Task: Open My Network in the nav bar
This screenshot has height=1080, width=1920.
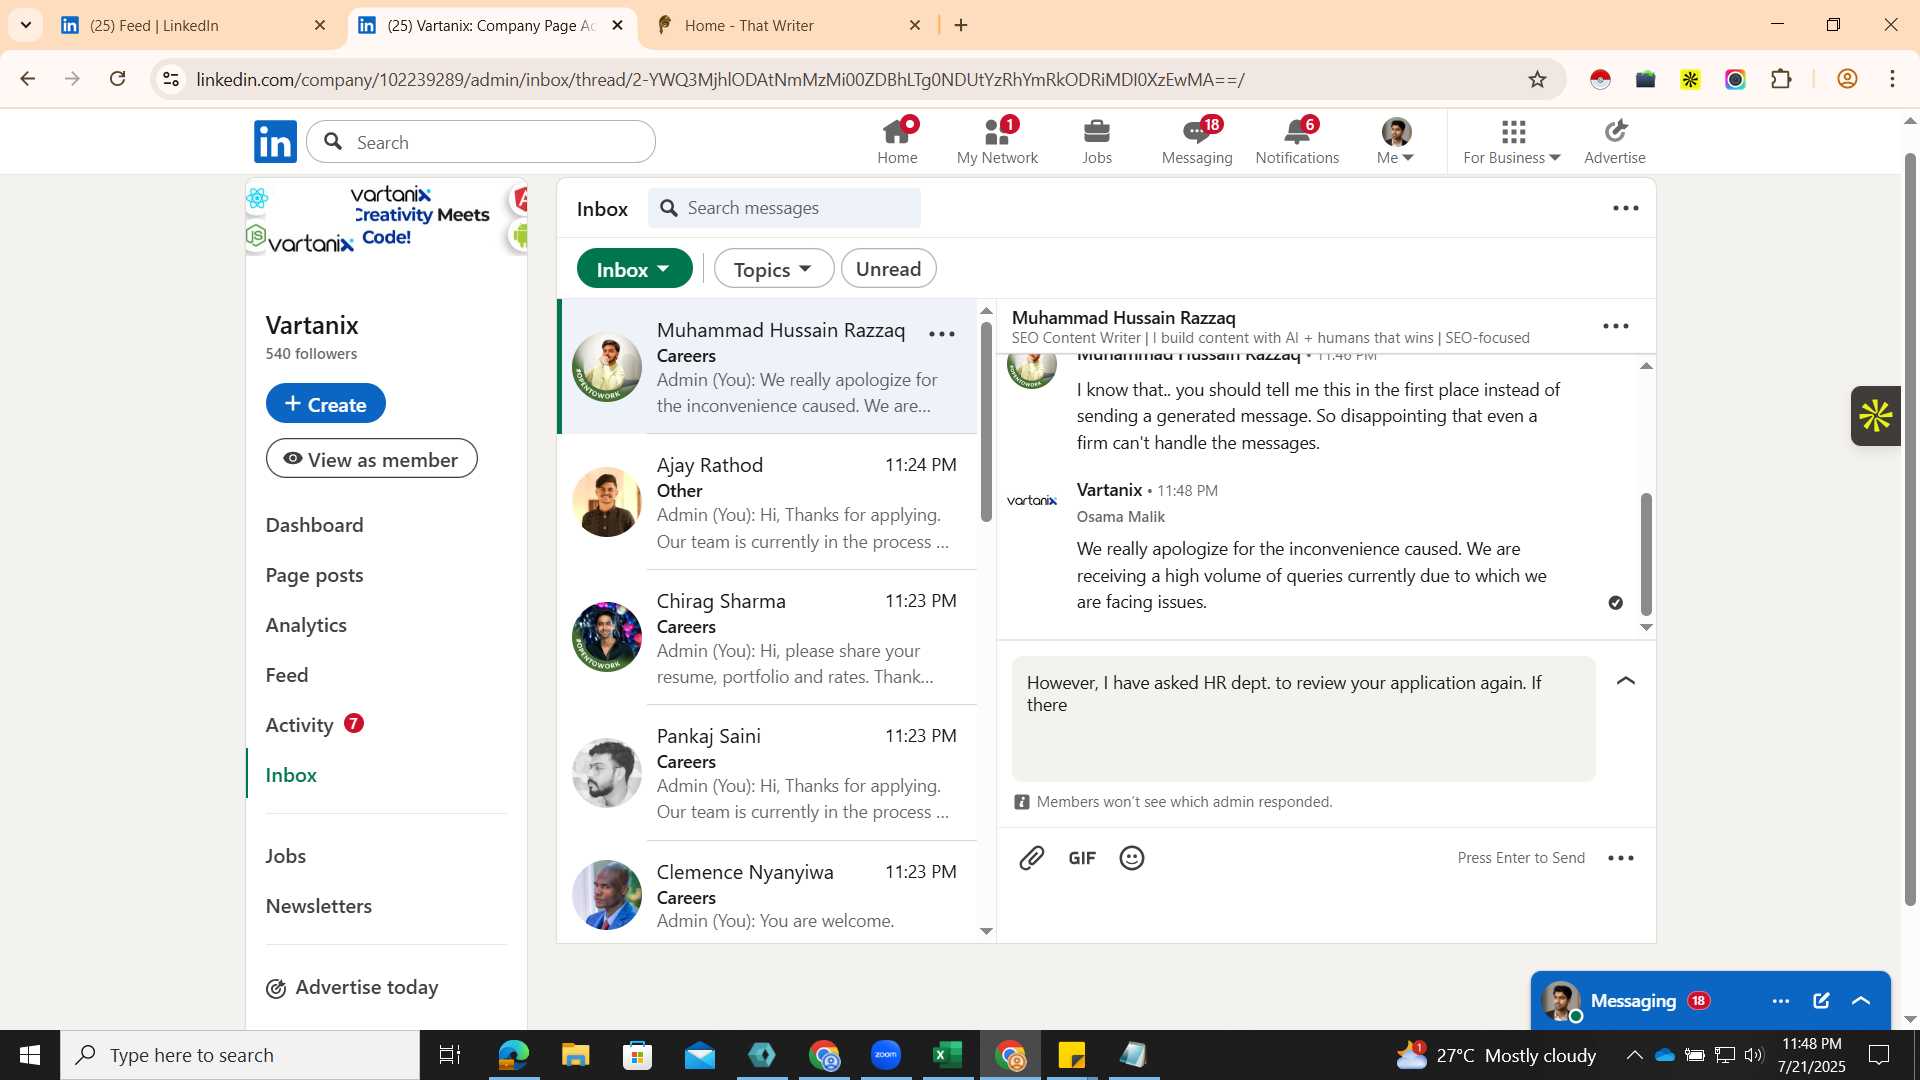Action: tap(997, 141)
